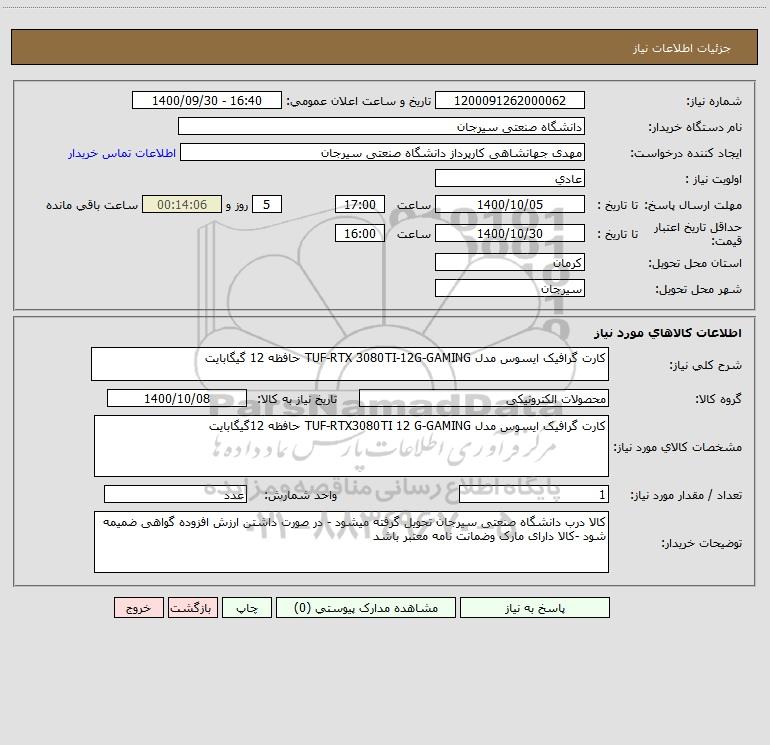Click requester field مهدی جهانشاهی کارپرداز
Screen dimensions: 770x745
coord(382,152)
